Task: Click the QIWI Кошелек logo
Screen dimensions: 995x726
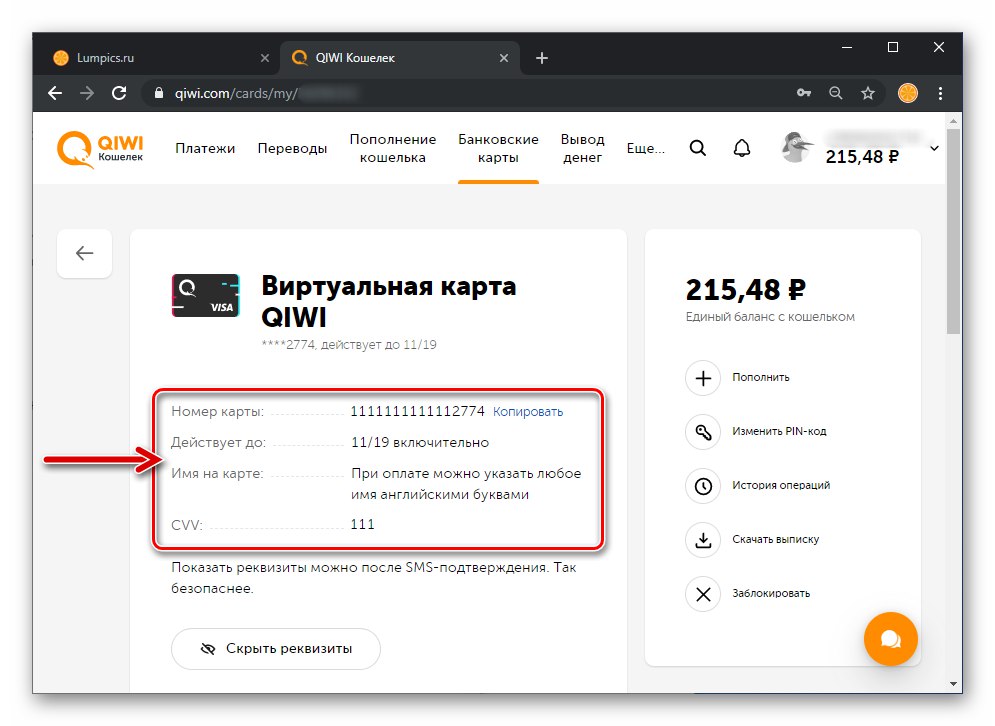Action: click(x=100, y=149)
